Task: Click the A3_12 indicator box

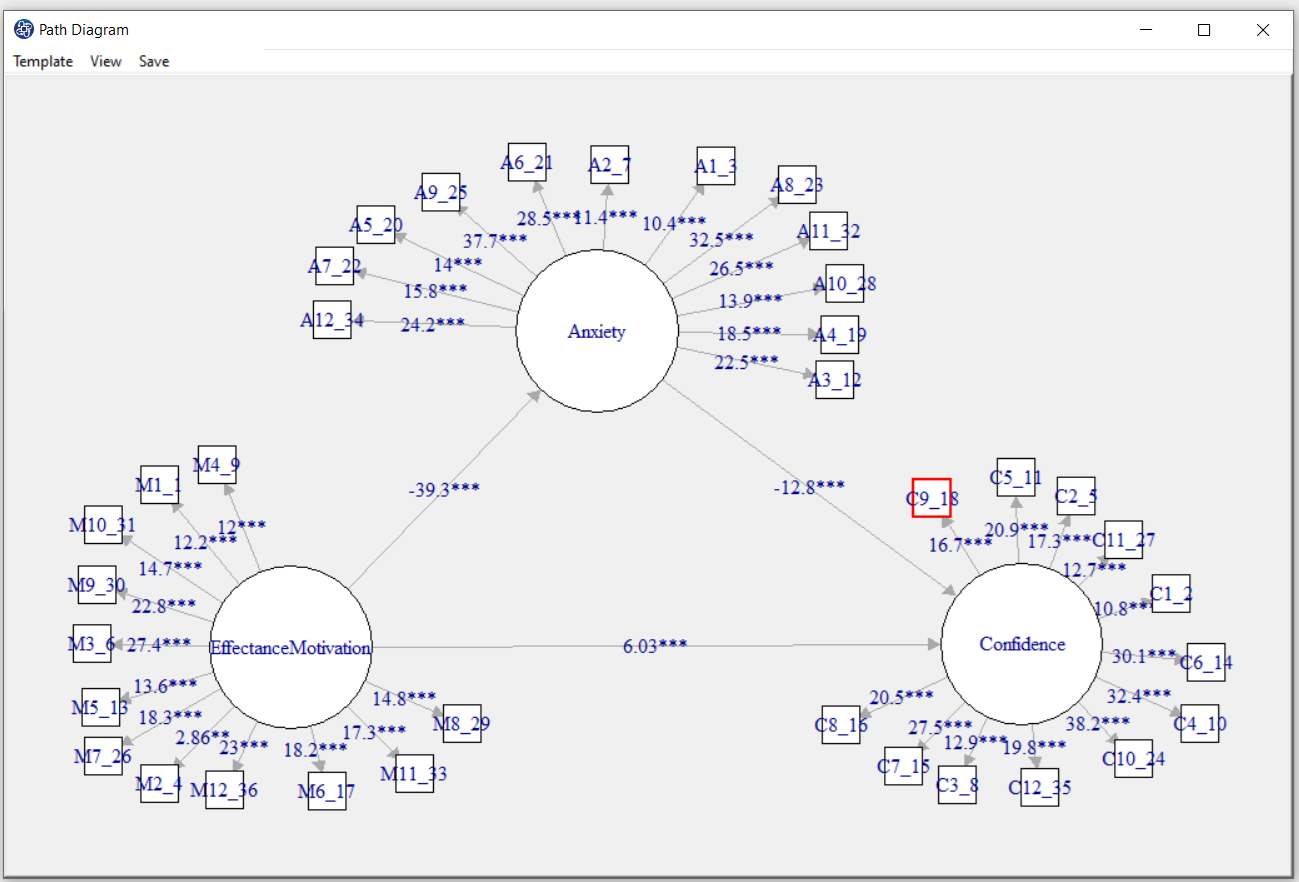Action: coord(835,380)
